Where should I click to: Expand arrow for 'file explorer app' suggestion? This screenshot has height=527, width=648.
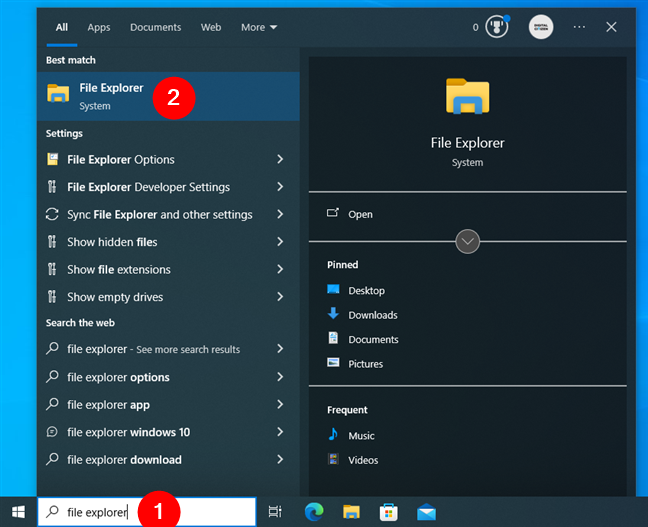point(280,404)
